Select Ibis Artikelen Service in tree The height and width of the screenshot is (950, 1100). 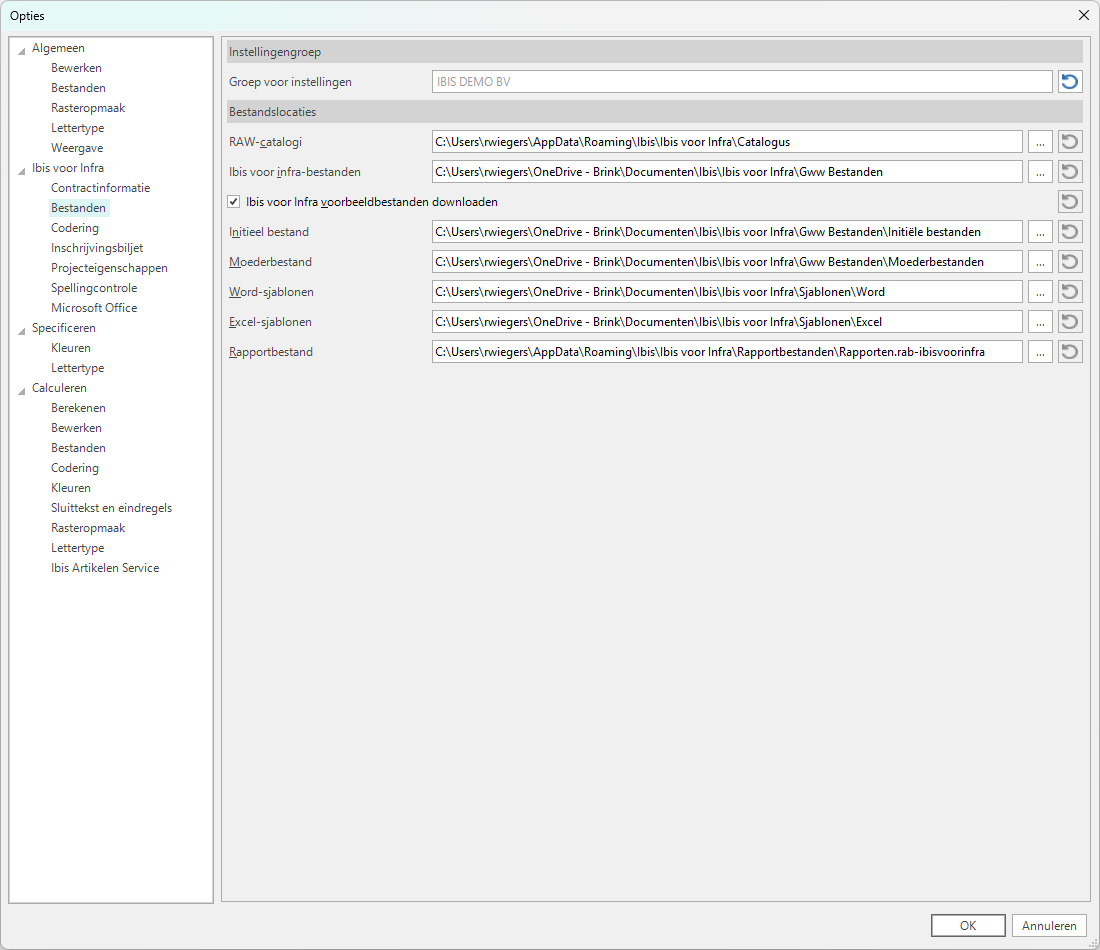(105, 568)
